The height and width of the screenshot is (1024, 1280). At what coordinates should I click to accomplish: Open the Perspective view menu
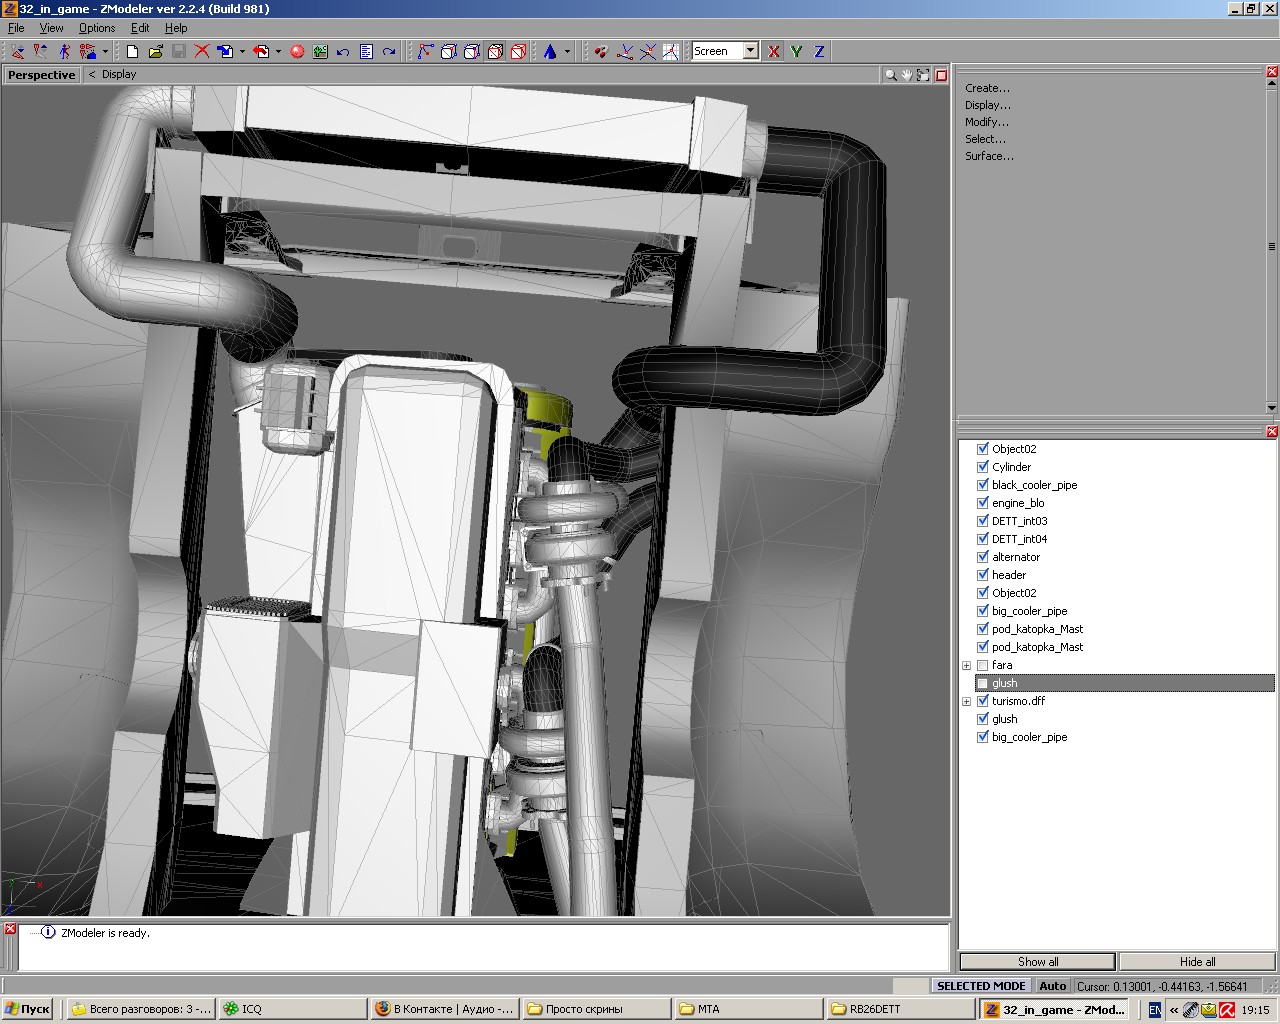pos(41,75)
